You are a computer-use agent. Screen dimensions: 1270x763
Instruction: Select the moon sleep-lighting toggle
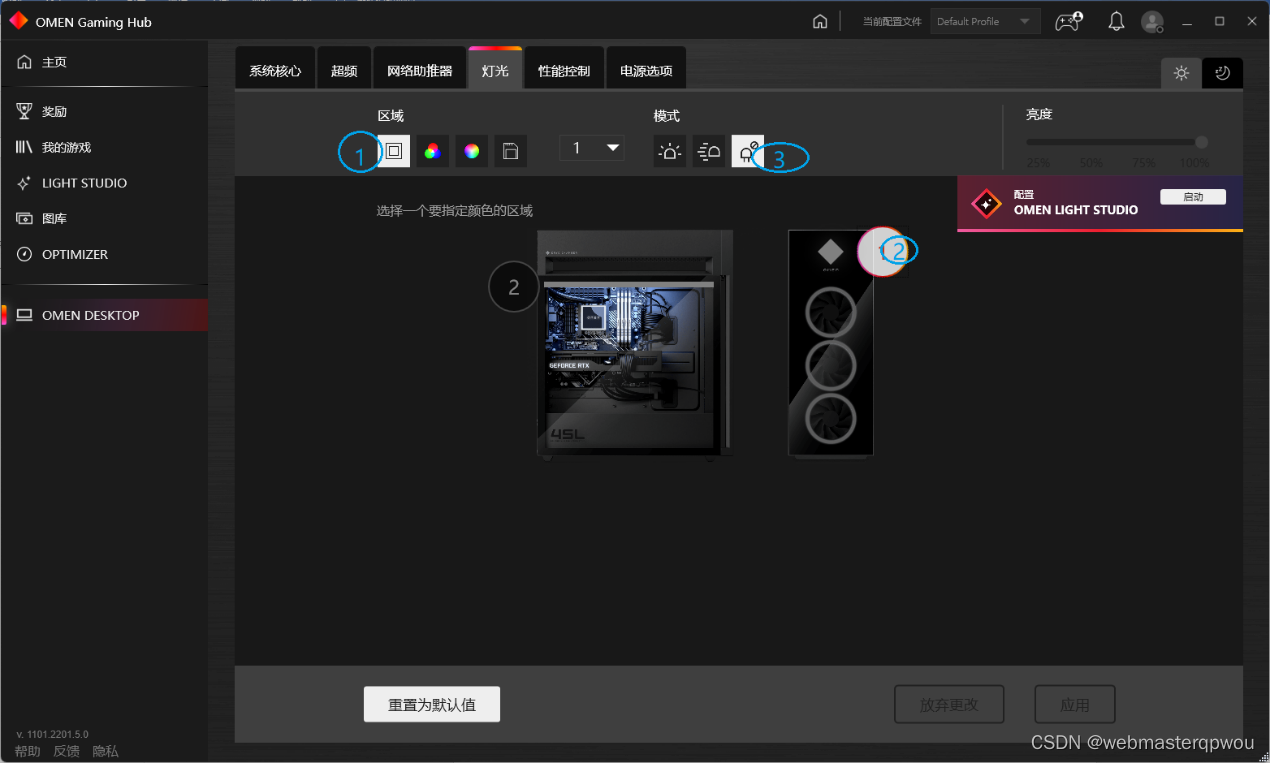tap(1222, 73)
